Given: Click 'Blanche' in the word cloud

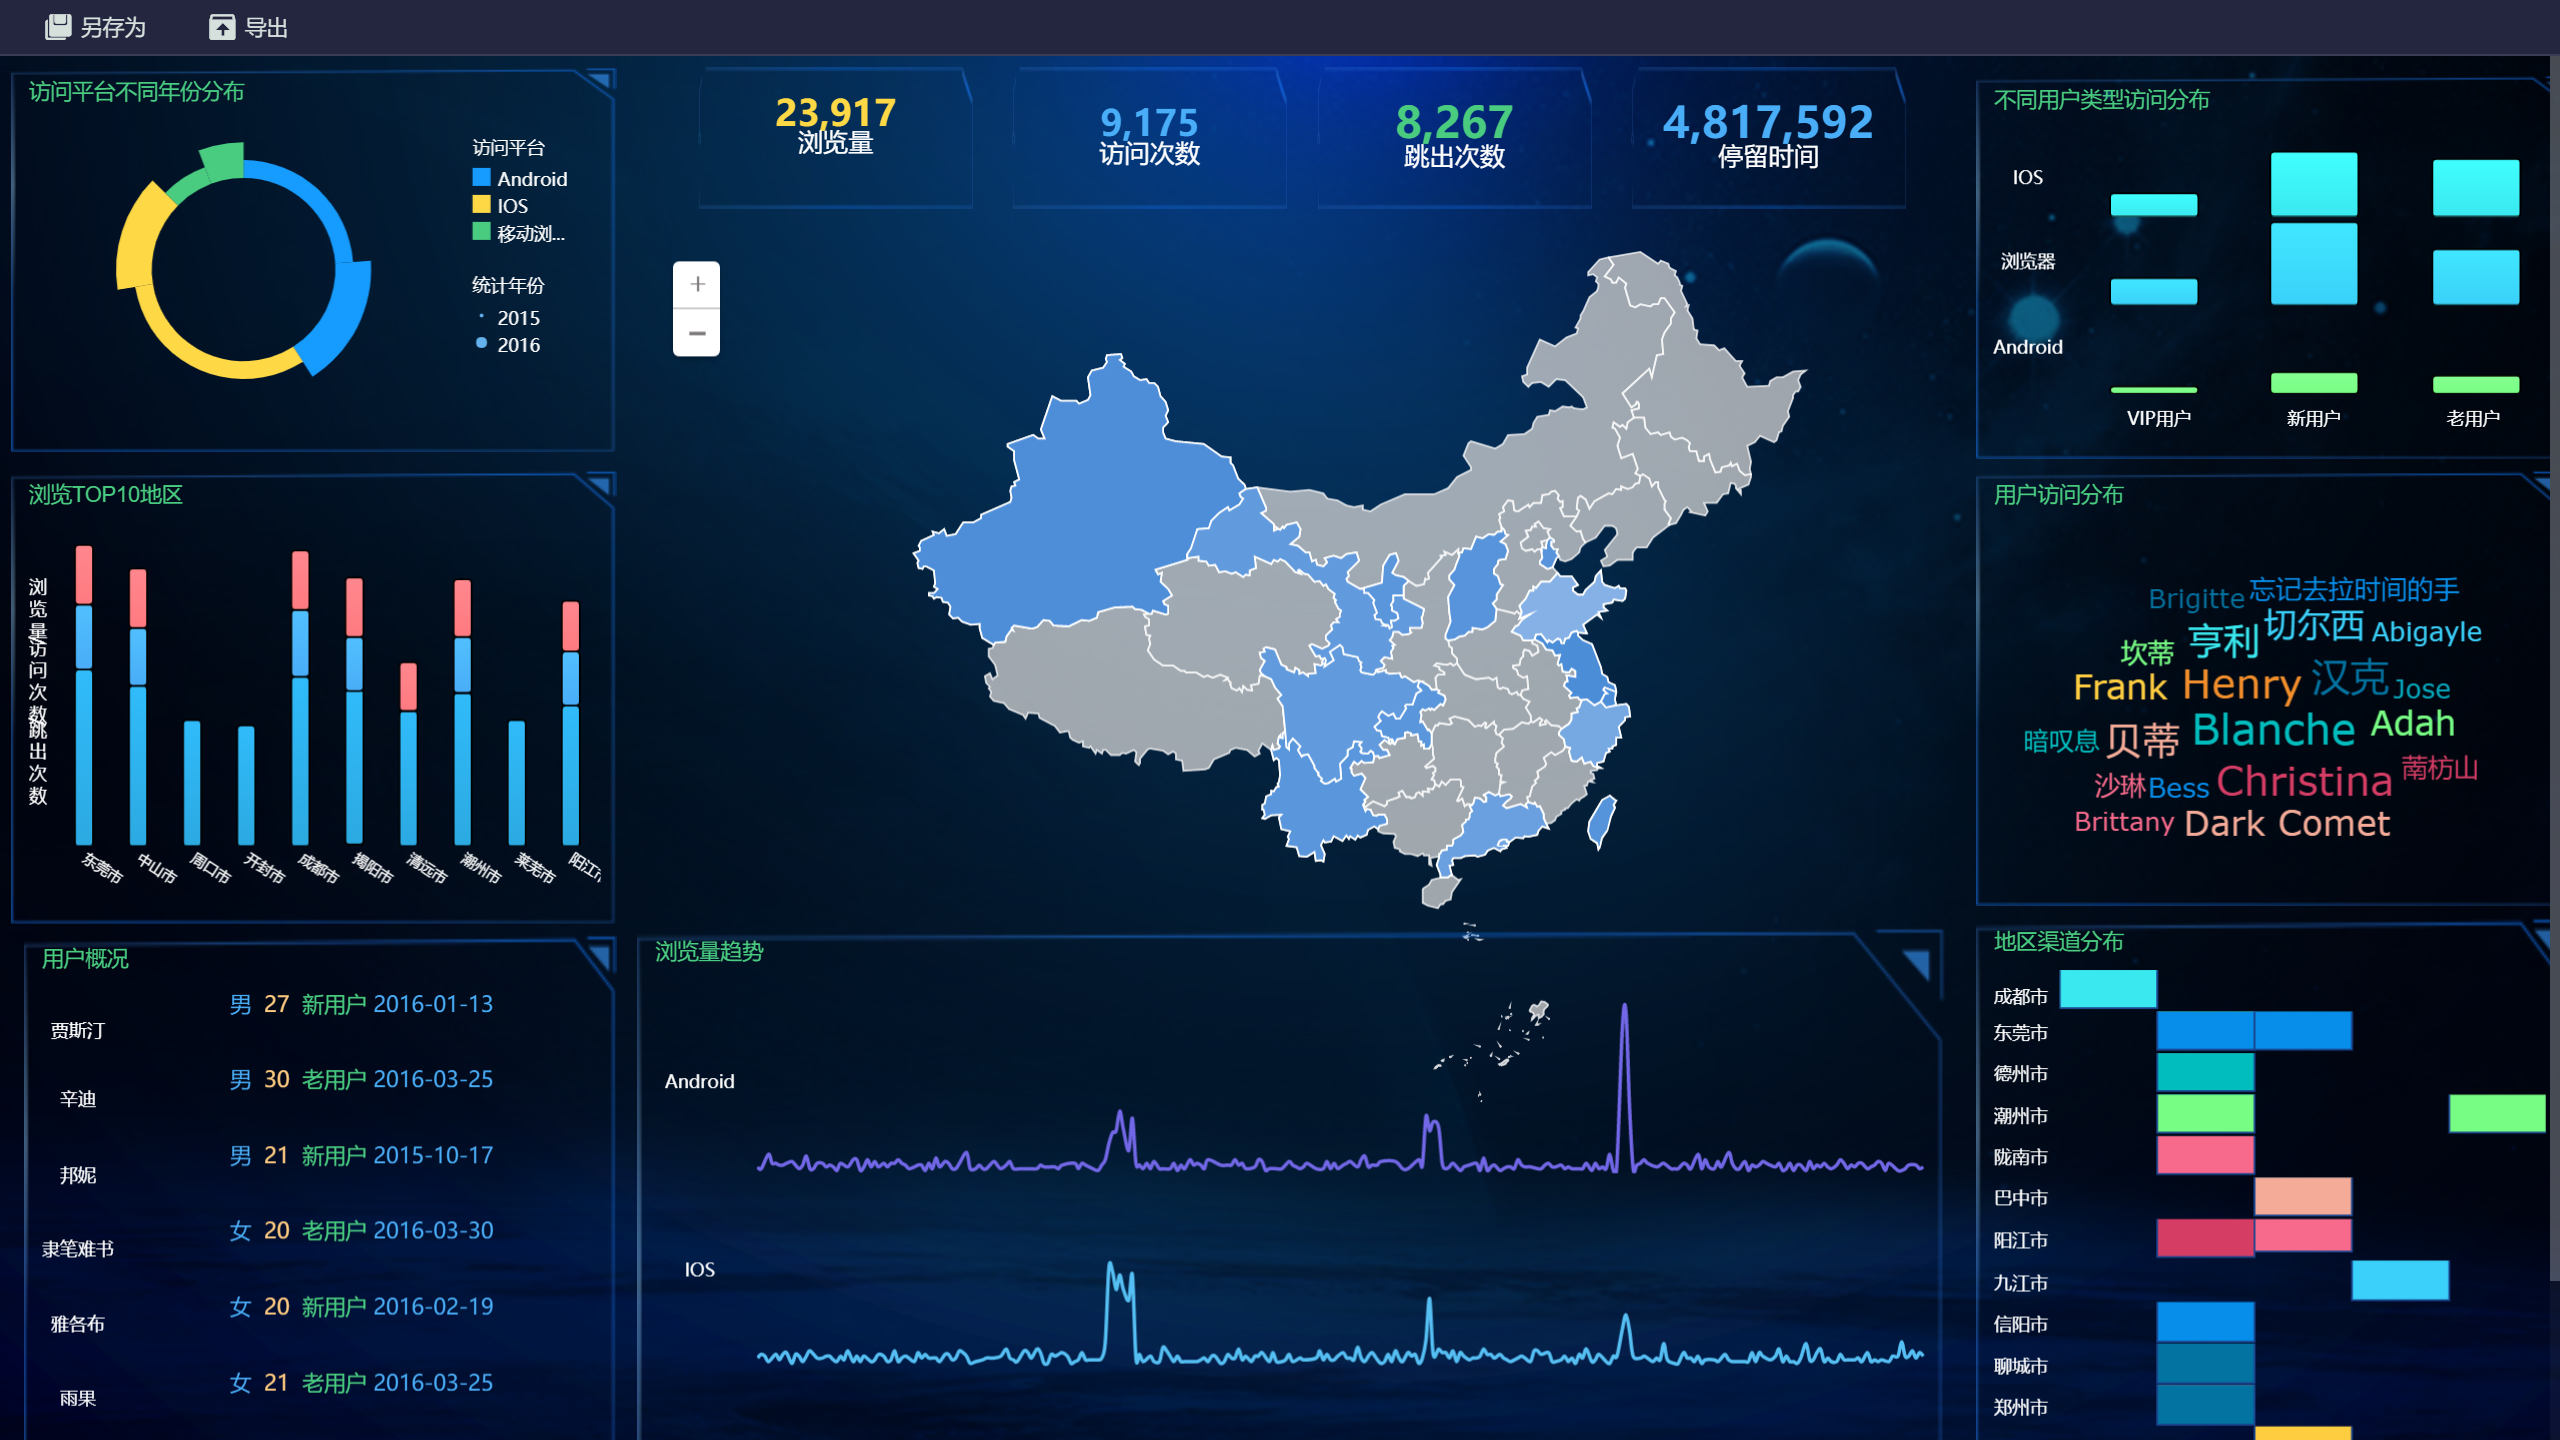Looking at the screenshot, I should pos(2274,729).
